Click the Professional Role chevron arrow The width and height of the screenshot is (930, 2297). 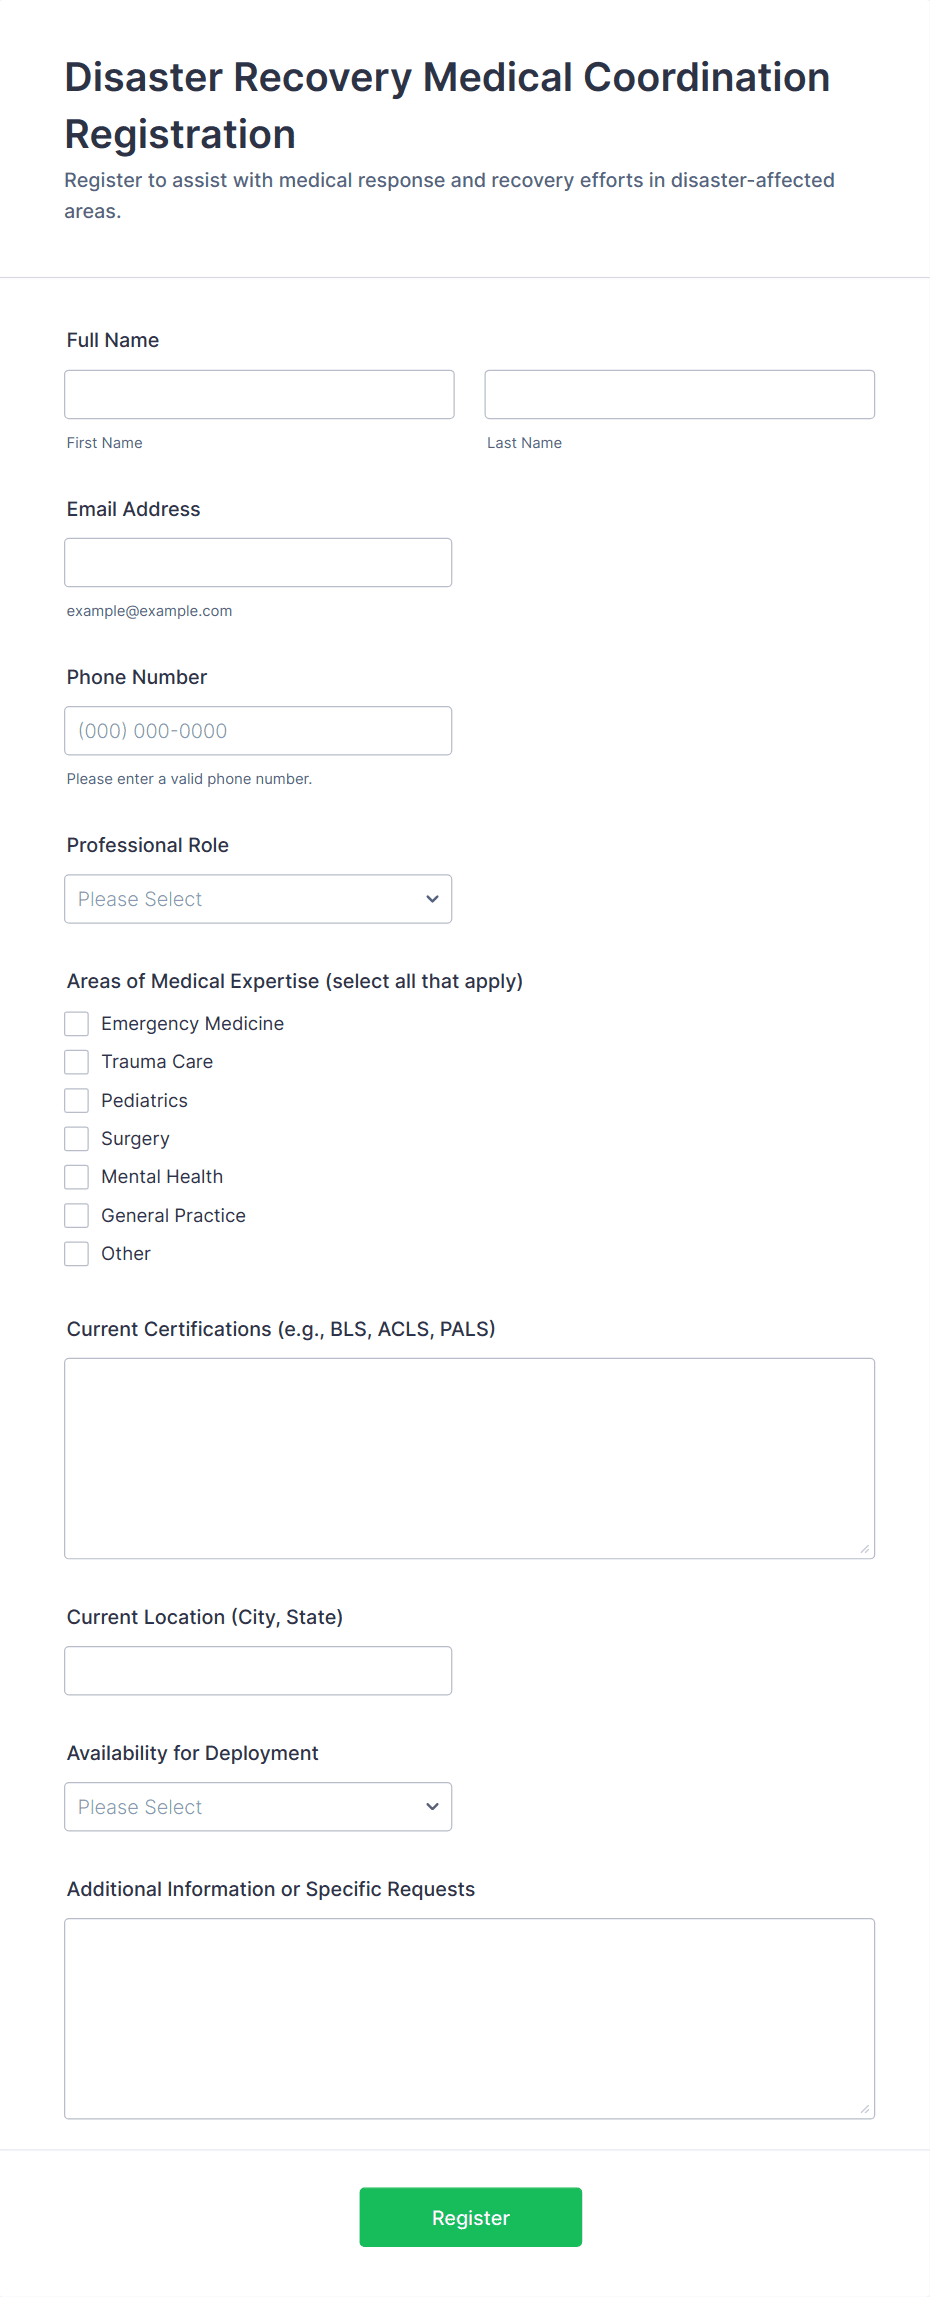[432, 898]
